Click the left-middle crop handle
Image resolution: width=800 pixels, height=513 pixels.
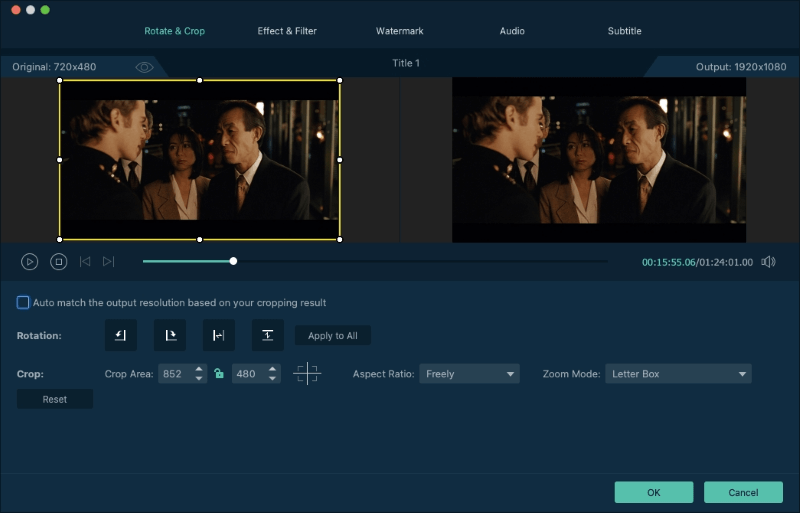coord(60,160)
